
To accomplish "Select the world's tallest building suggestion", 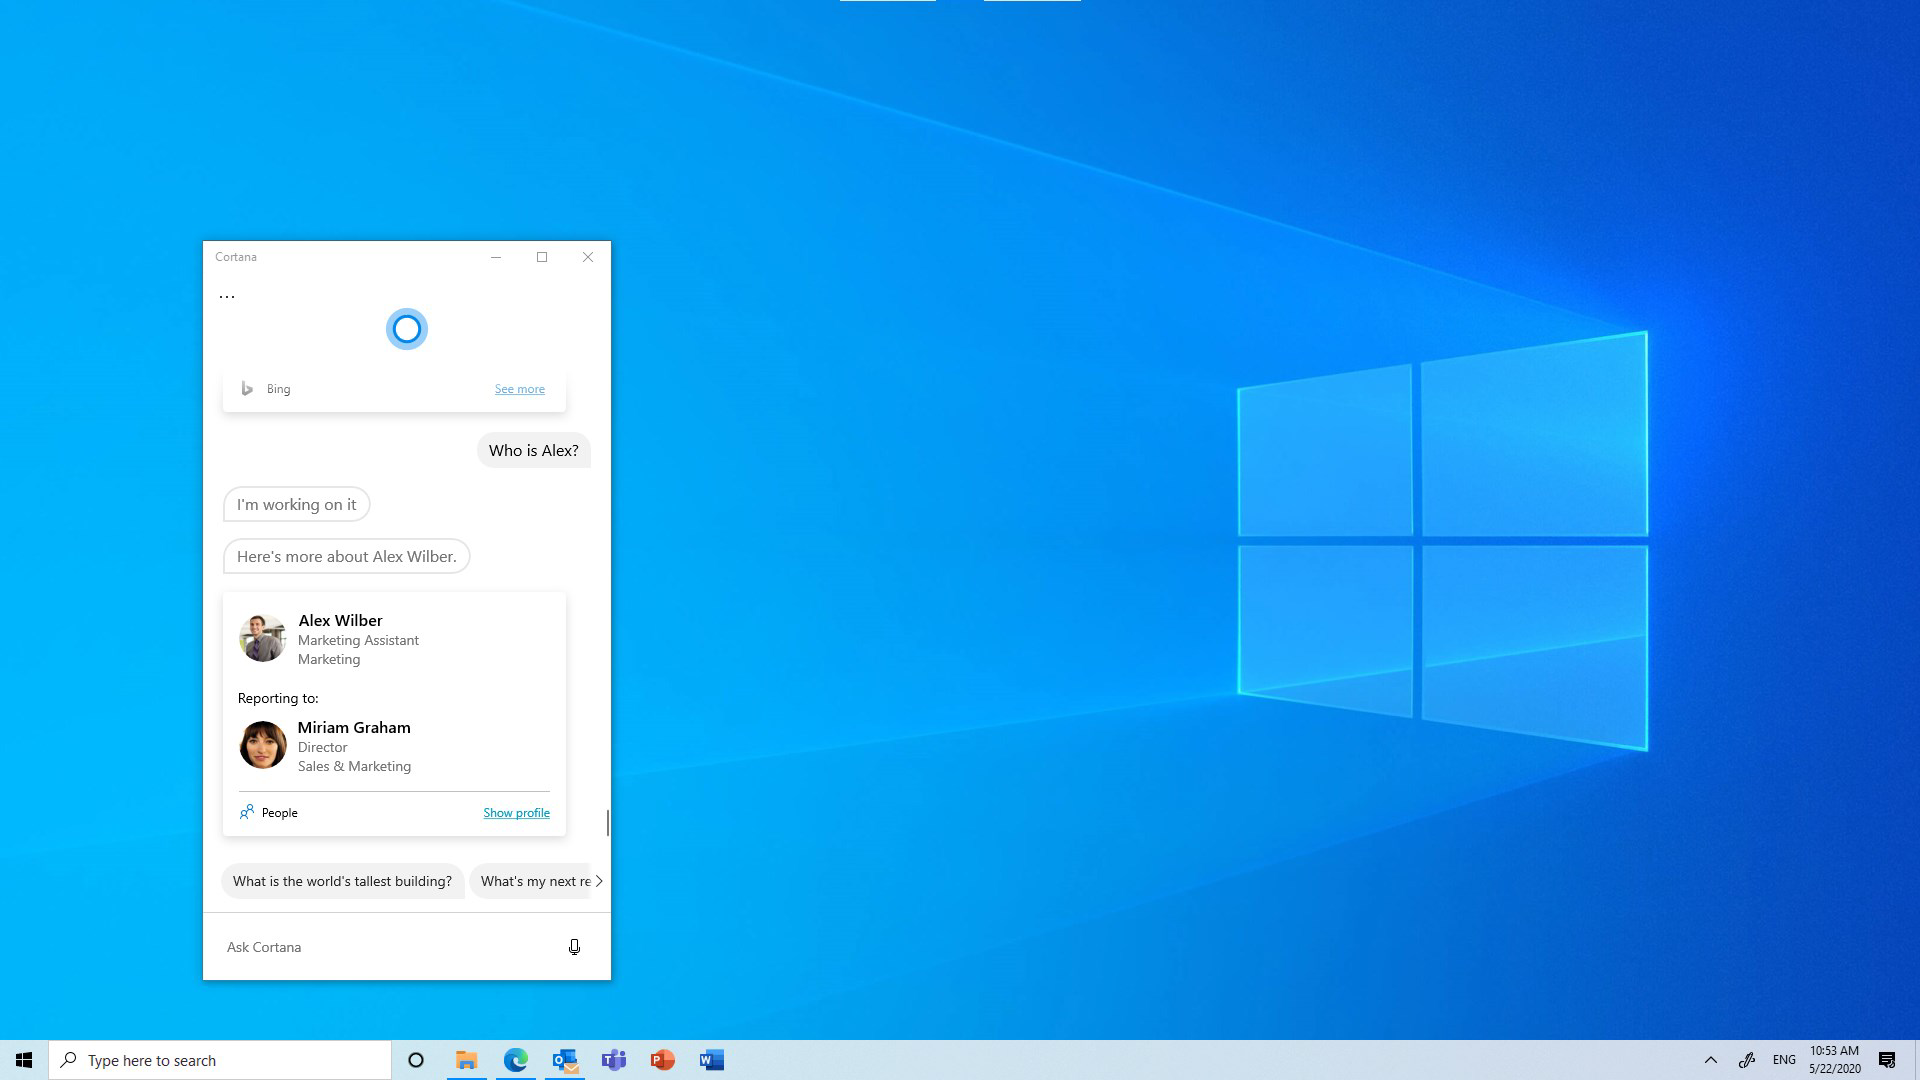I will click(x=342, y=881).
